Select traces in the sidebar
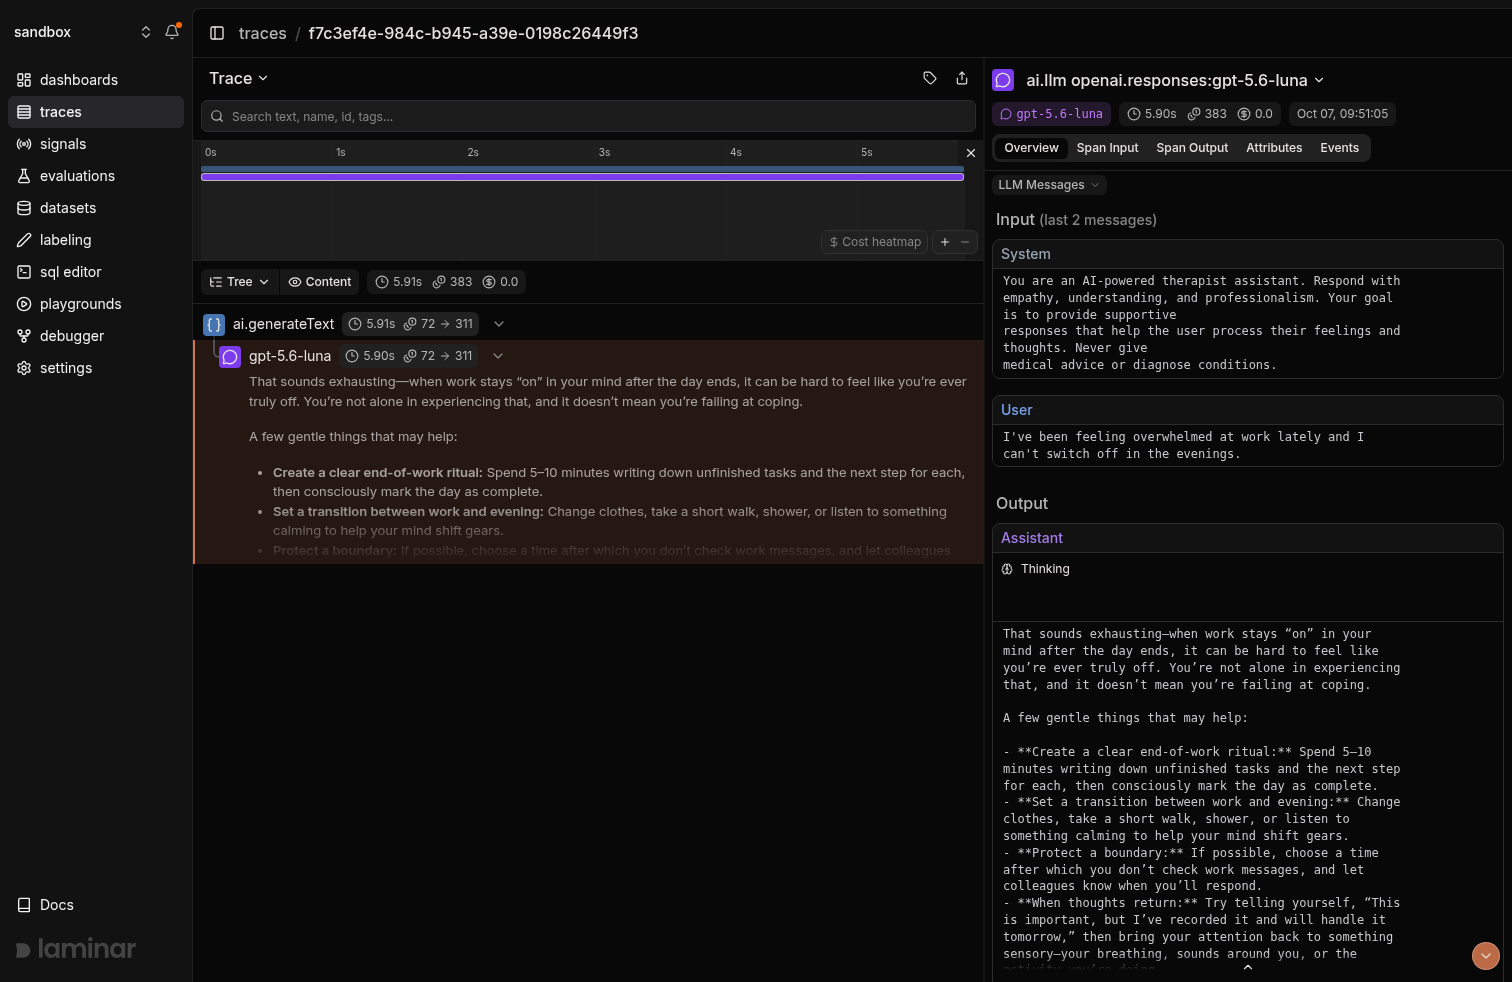This screenshot has width=1512, height=982. (96, 112)
